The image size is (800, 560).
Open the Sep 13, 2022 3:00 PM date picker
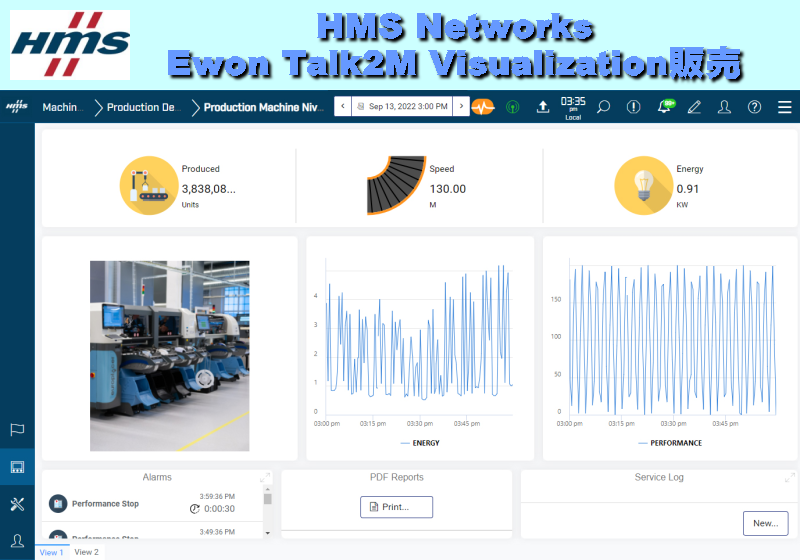(x=402, y=106)
